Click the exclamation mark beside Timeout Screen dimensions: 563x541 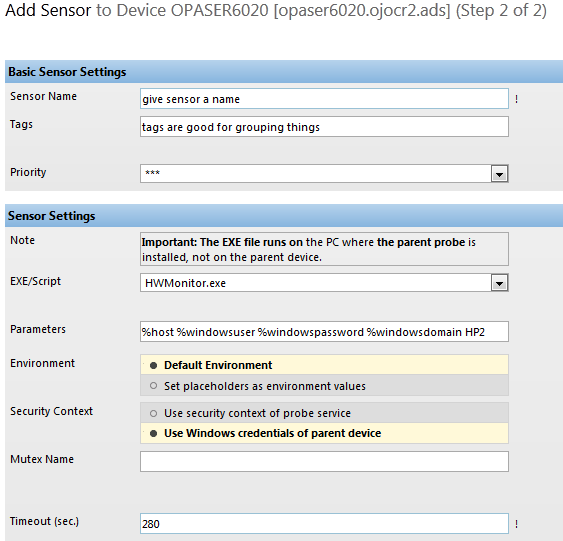pyautogui.click(x=516, y=524)
